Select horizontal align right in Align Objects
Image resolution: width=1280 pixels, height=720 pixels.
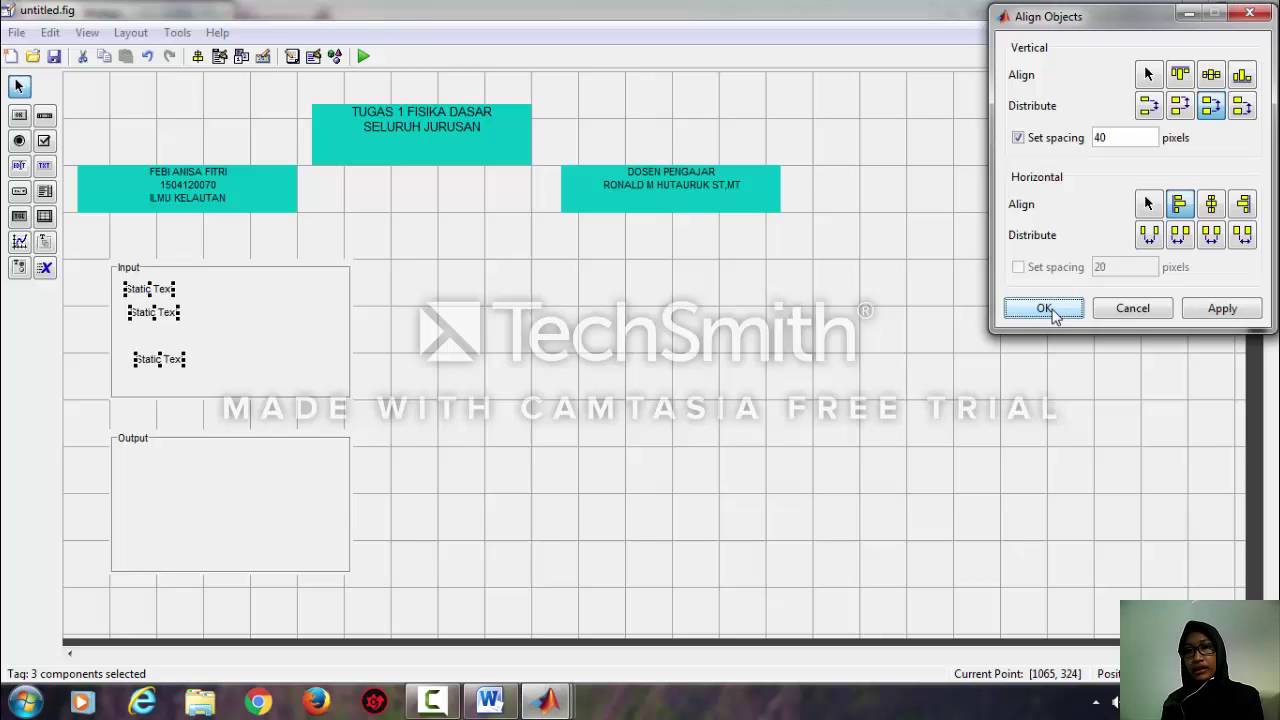click(1242, 204)
